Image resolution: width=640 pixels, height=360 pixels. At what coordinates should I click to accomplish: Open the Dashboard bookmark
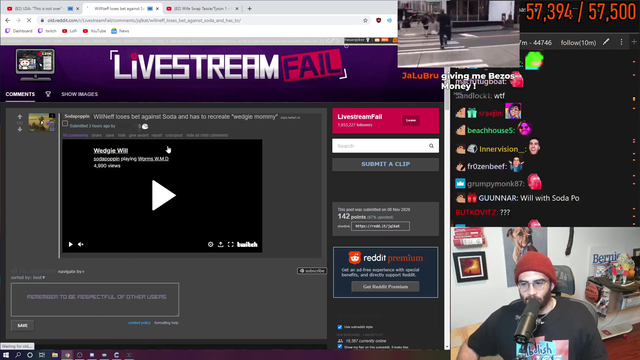(18, 31)
